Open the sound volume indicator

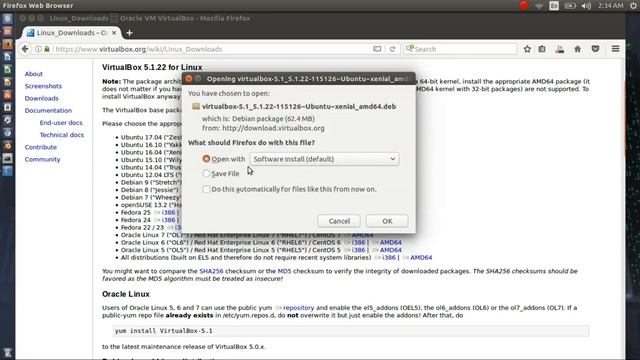pos(586,6)
